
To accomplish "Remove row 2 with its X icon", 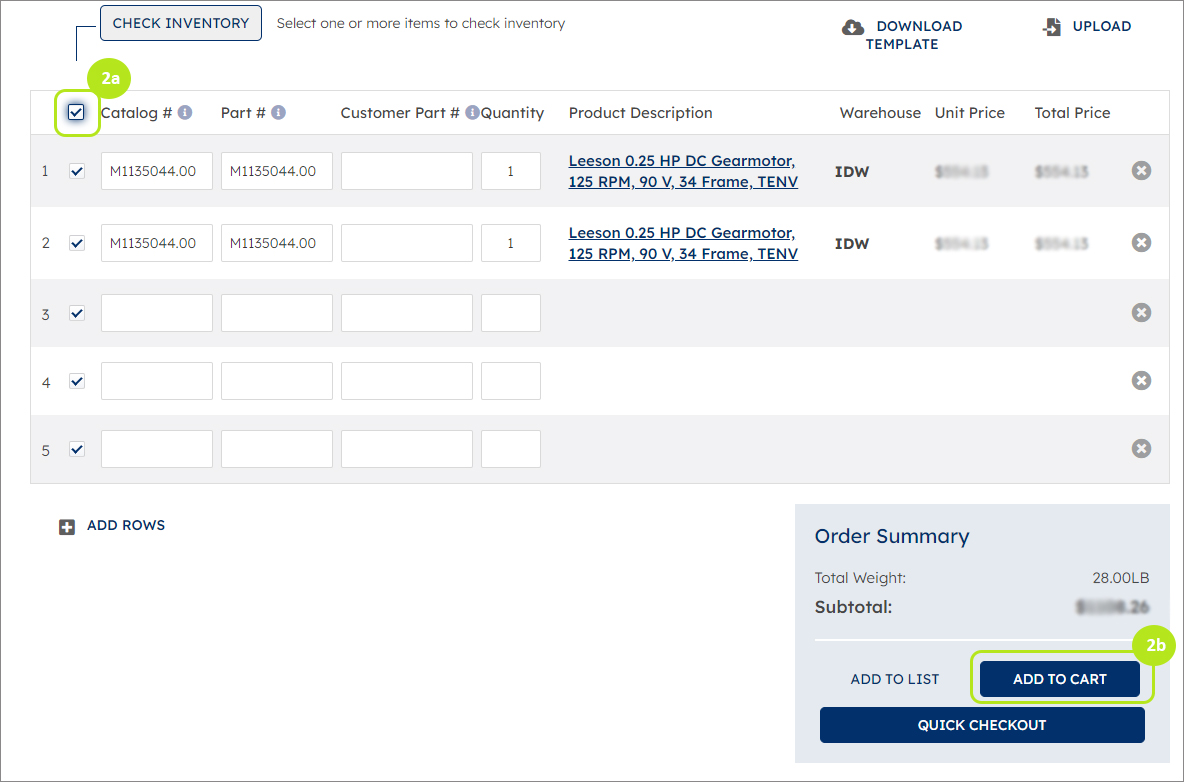I will 1141,242.
